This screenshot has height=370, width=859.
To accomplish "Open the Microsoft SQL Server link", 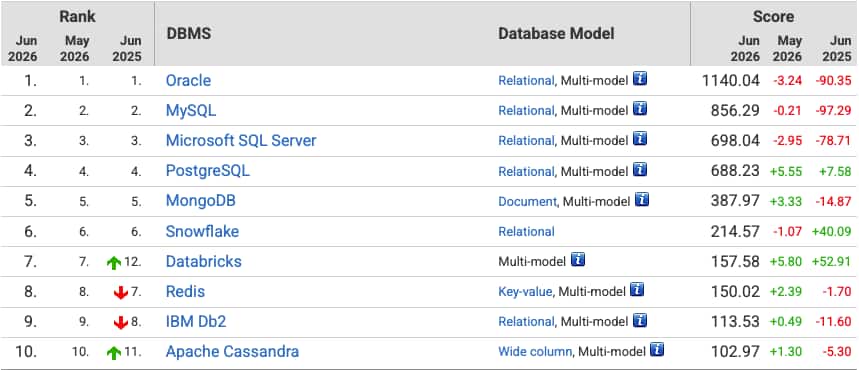I will coord(241,140).
